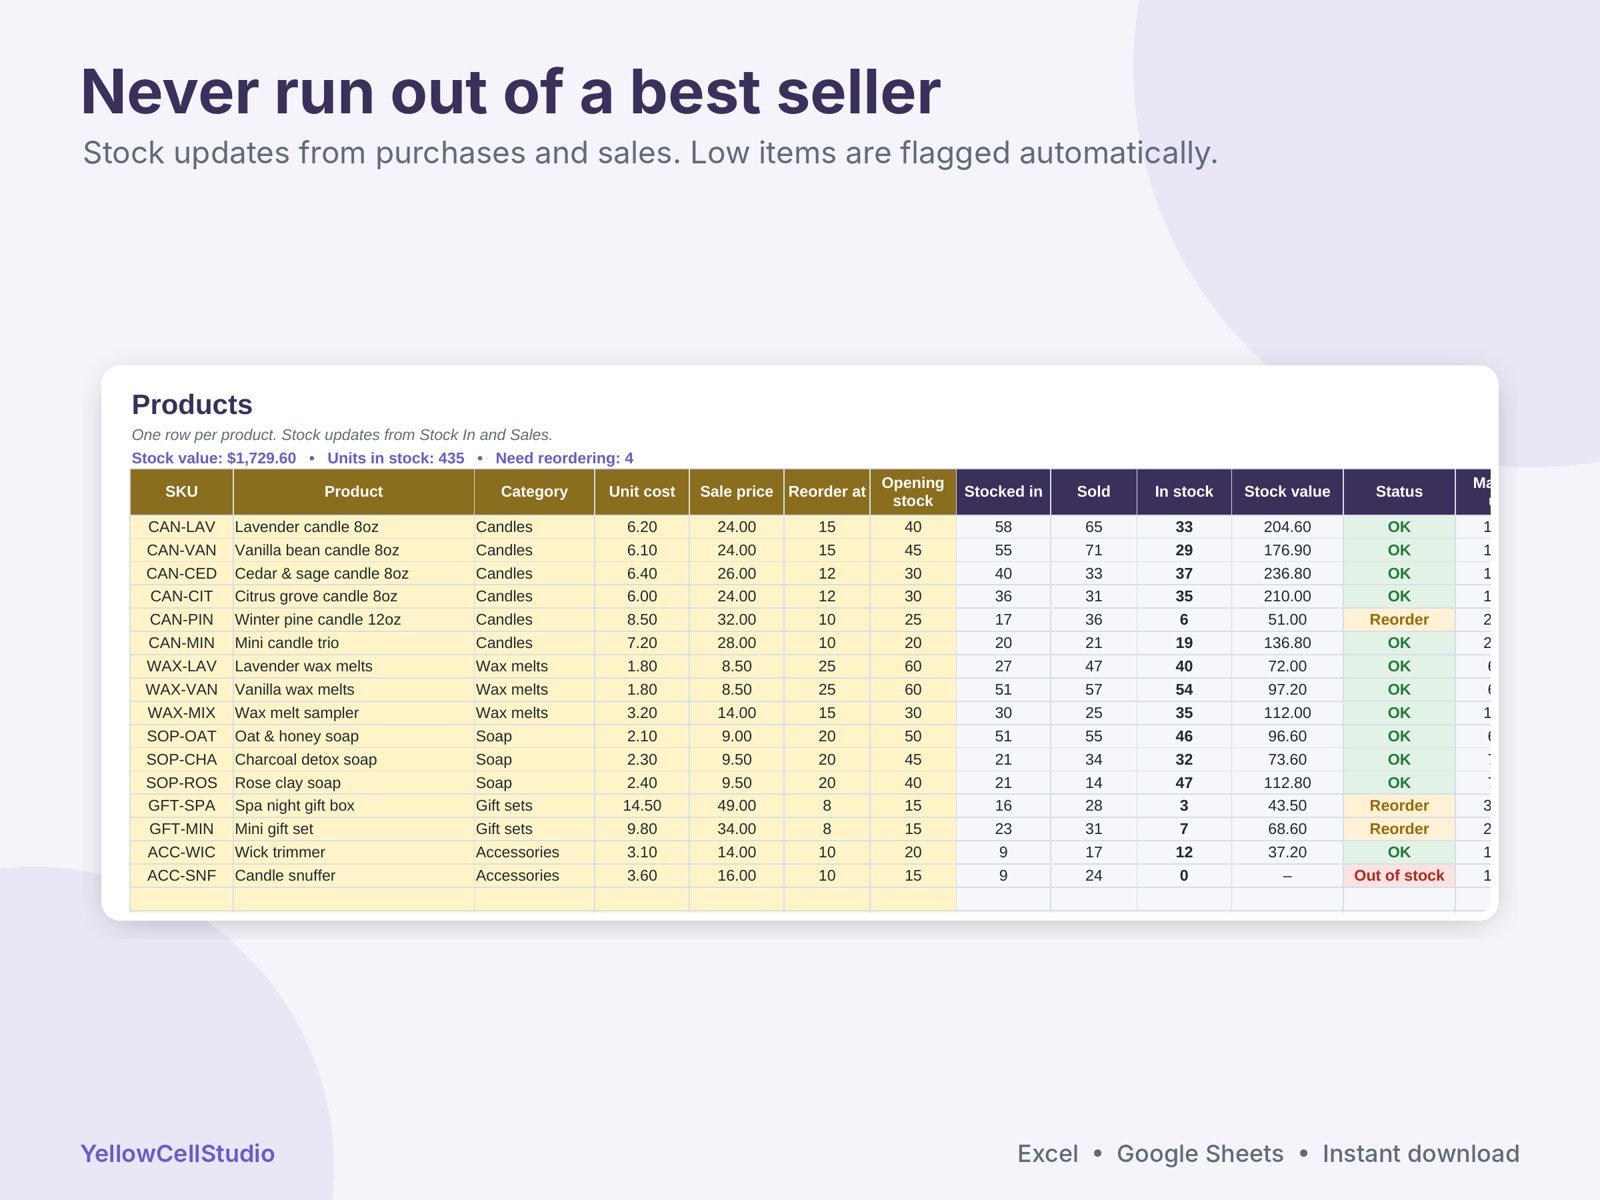This screenshot has width=1600, height=1200.
Task: Select the "Mini candle trio" product cell
Action: click(353, 643)
